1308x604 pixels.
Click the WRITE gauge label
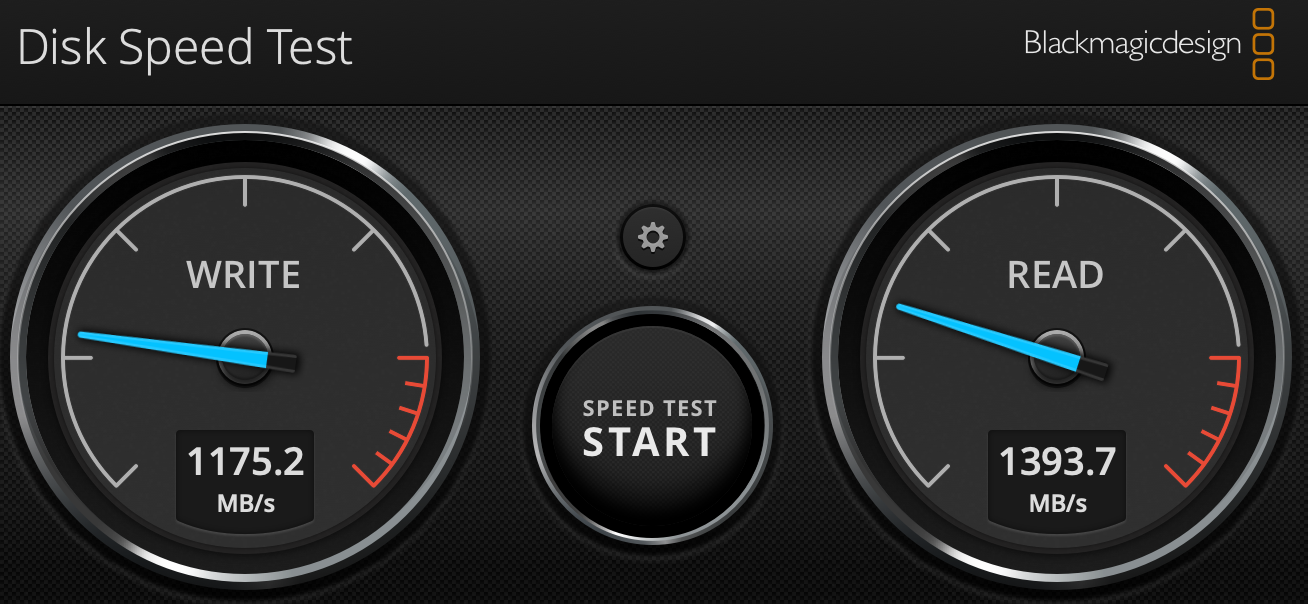point(243,275)
